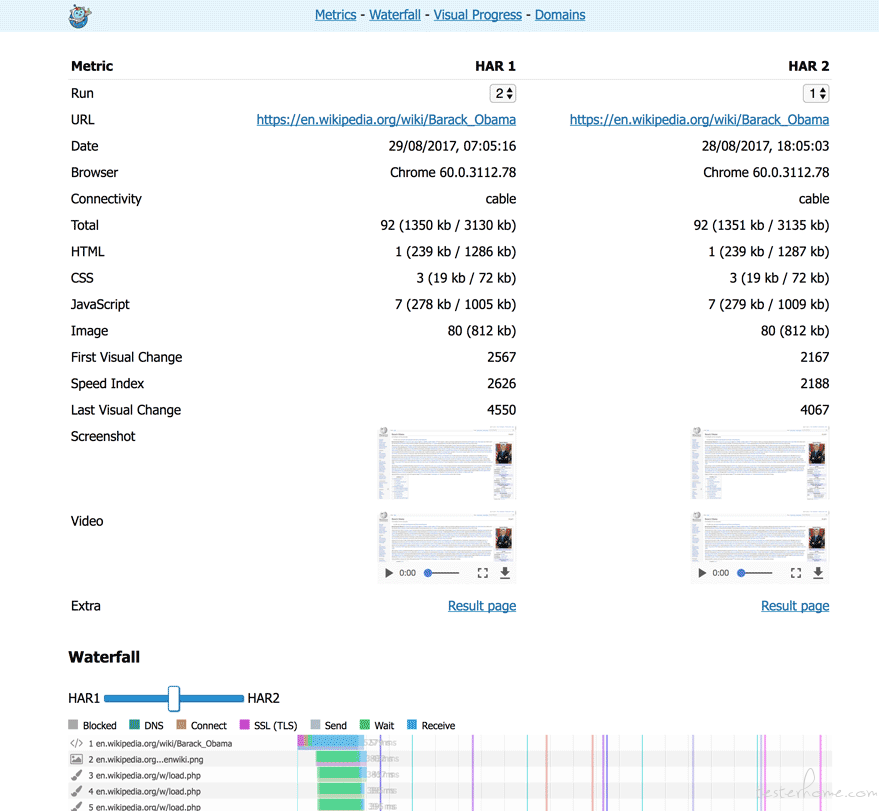Click the compare tool logo icon
The image size is (879, 811).
pyautogui.click(x=80, y=16)
